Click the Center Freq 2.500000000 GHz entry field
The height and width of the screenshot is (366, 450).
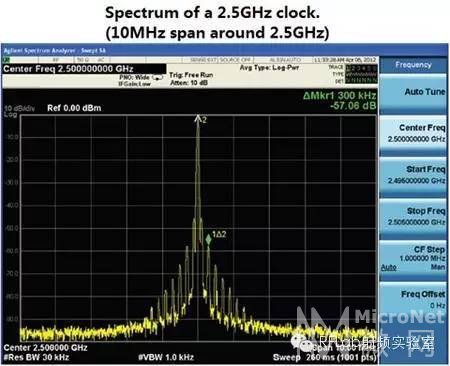click(x=84, y=69)
